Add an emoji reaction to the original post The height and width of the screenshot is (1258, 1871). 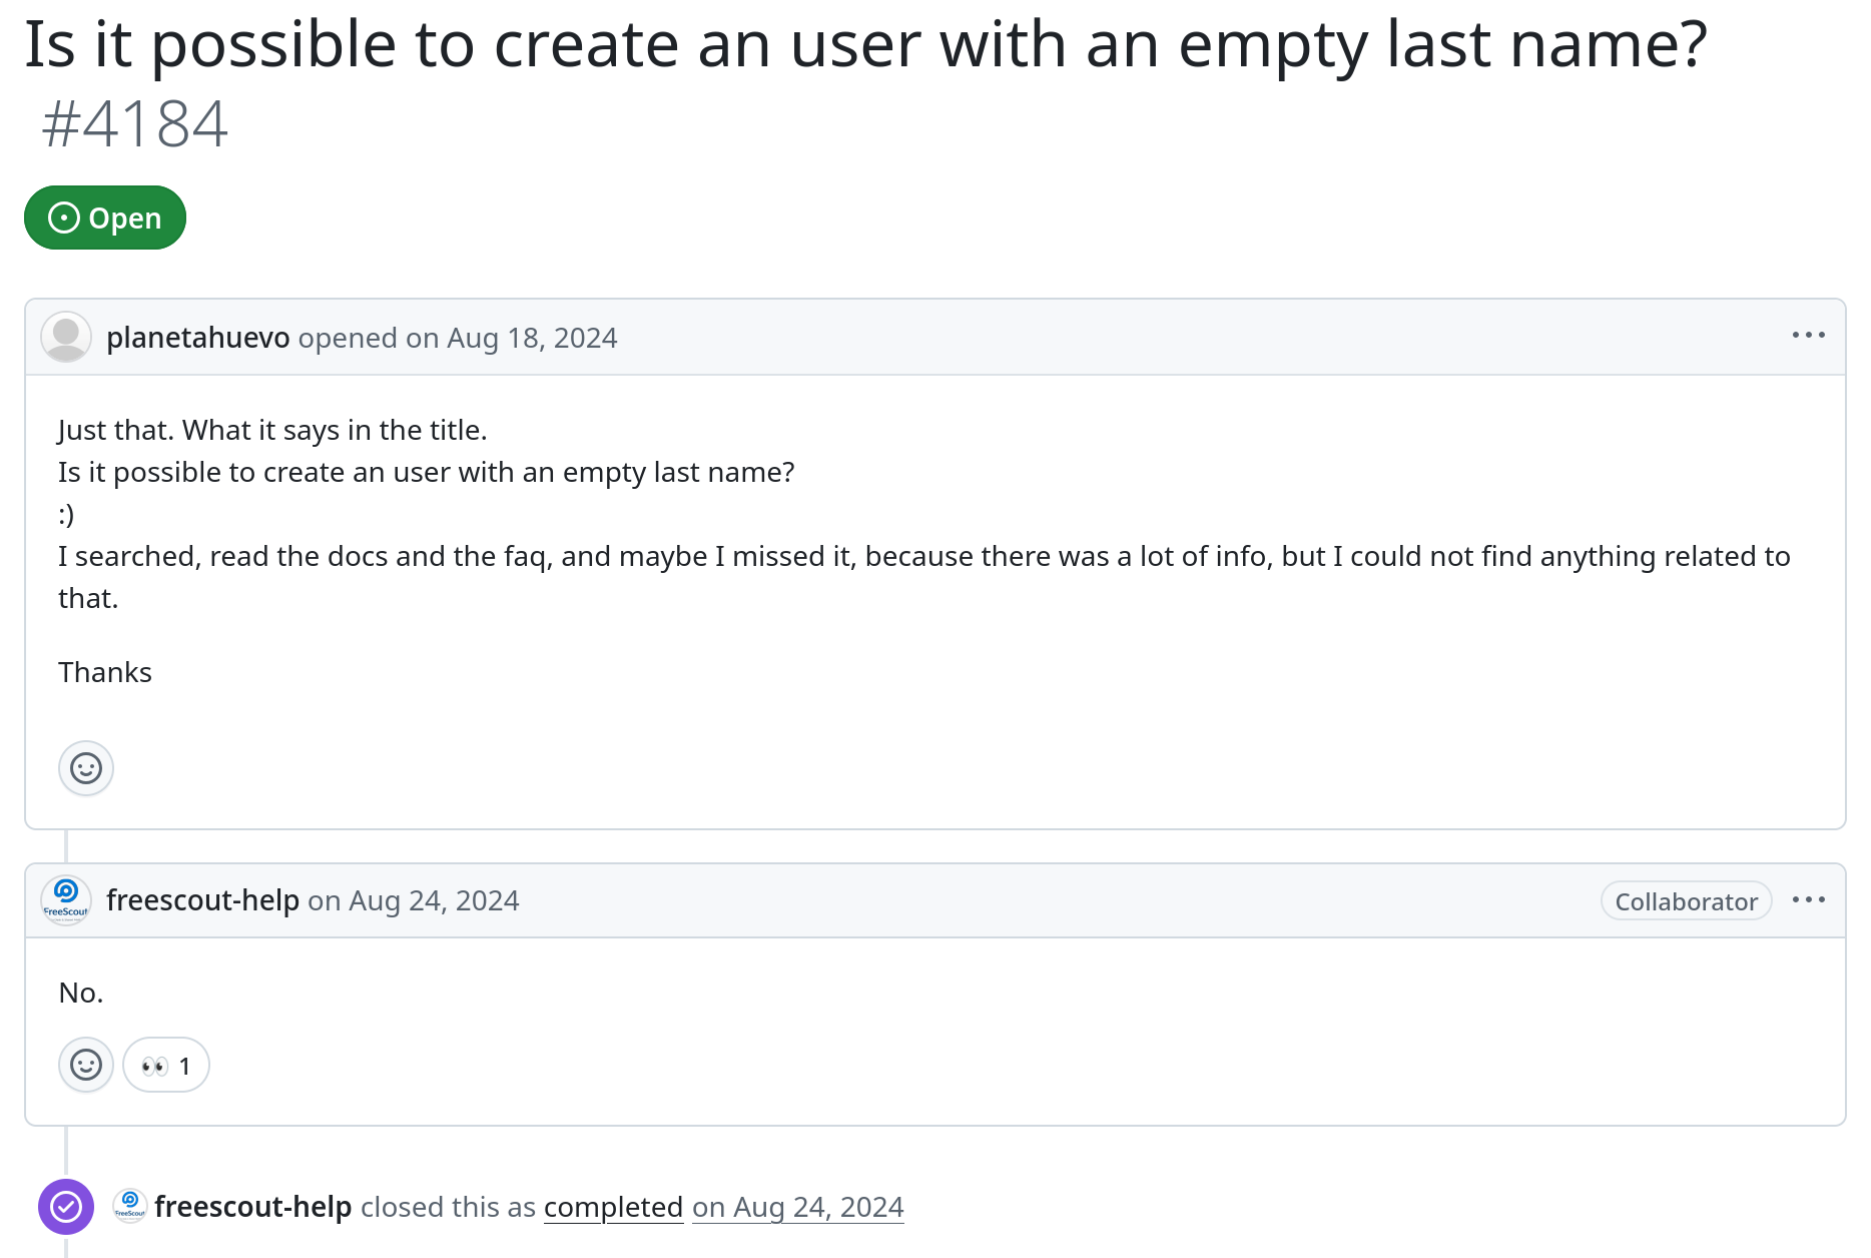click(x=86, y=768)
